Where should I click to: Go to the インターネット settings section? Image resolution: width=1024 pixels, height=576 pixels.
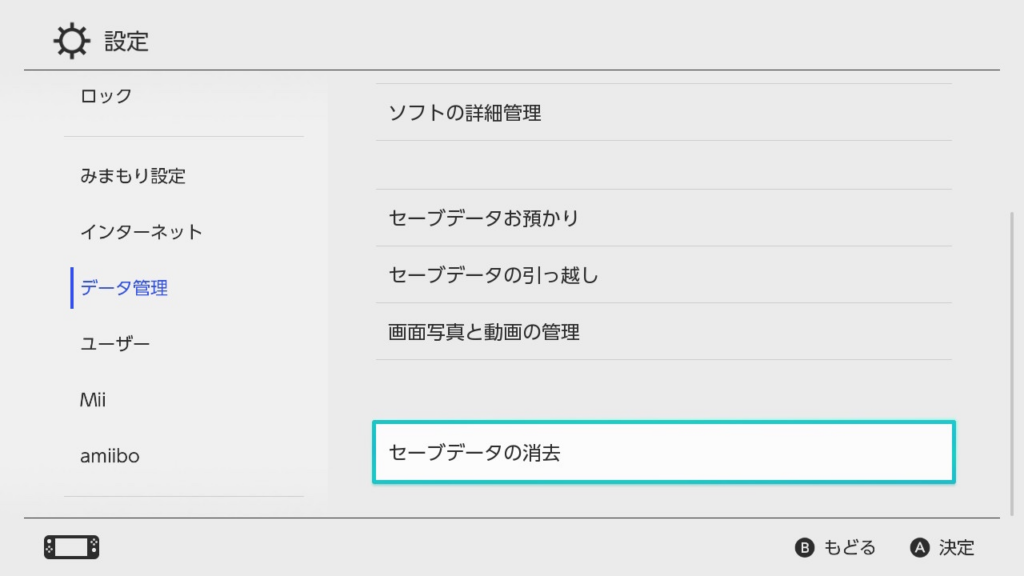click(141, 232)
